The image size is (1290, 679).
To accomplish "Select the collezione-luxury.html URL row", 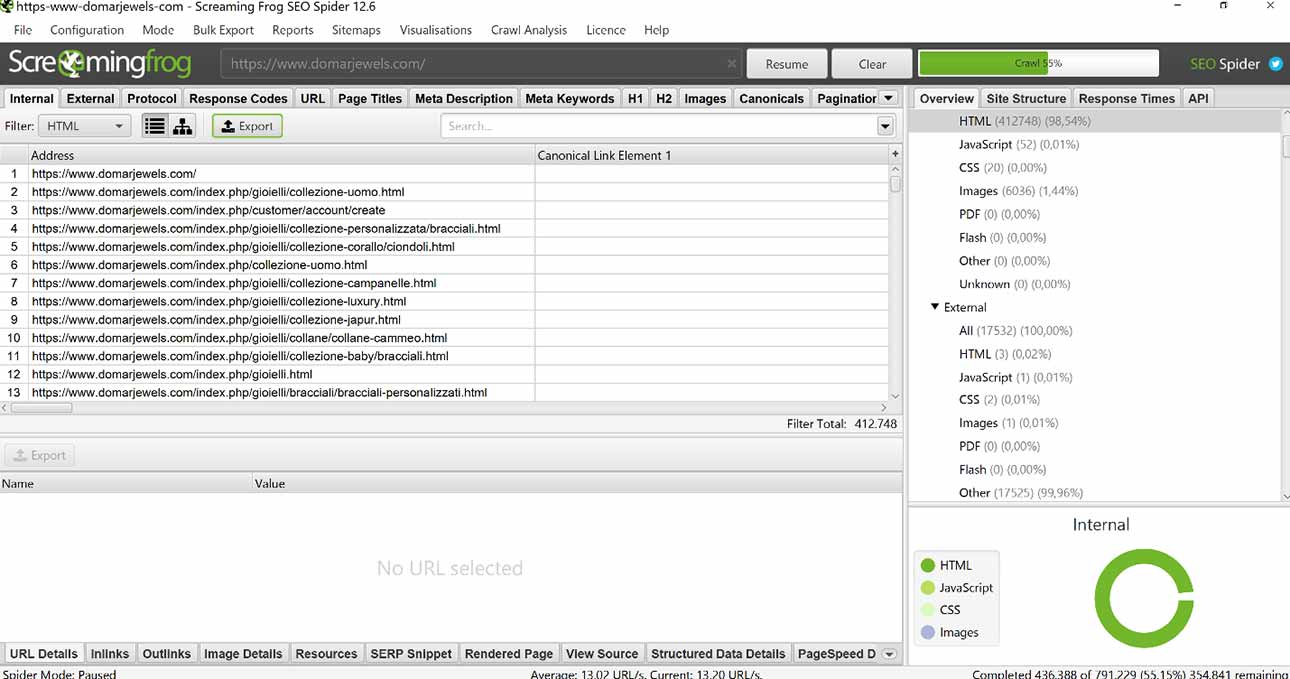I will 444,301.
